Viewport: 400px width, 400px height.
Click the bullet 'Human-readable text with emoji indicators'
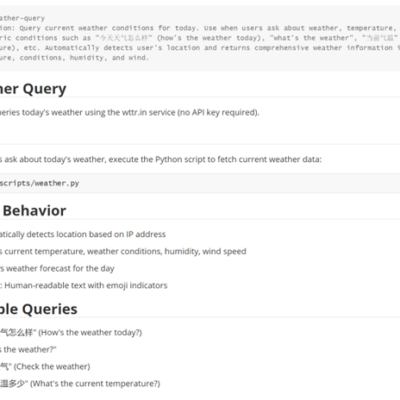[x=84, y=285]
